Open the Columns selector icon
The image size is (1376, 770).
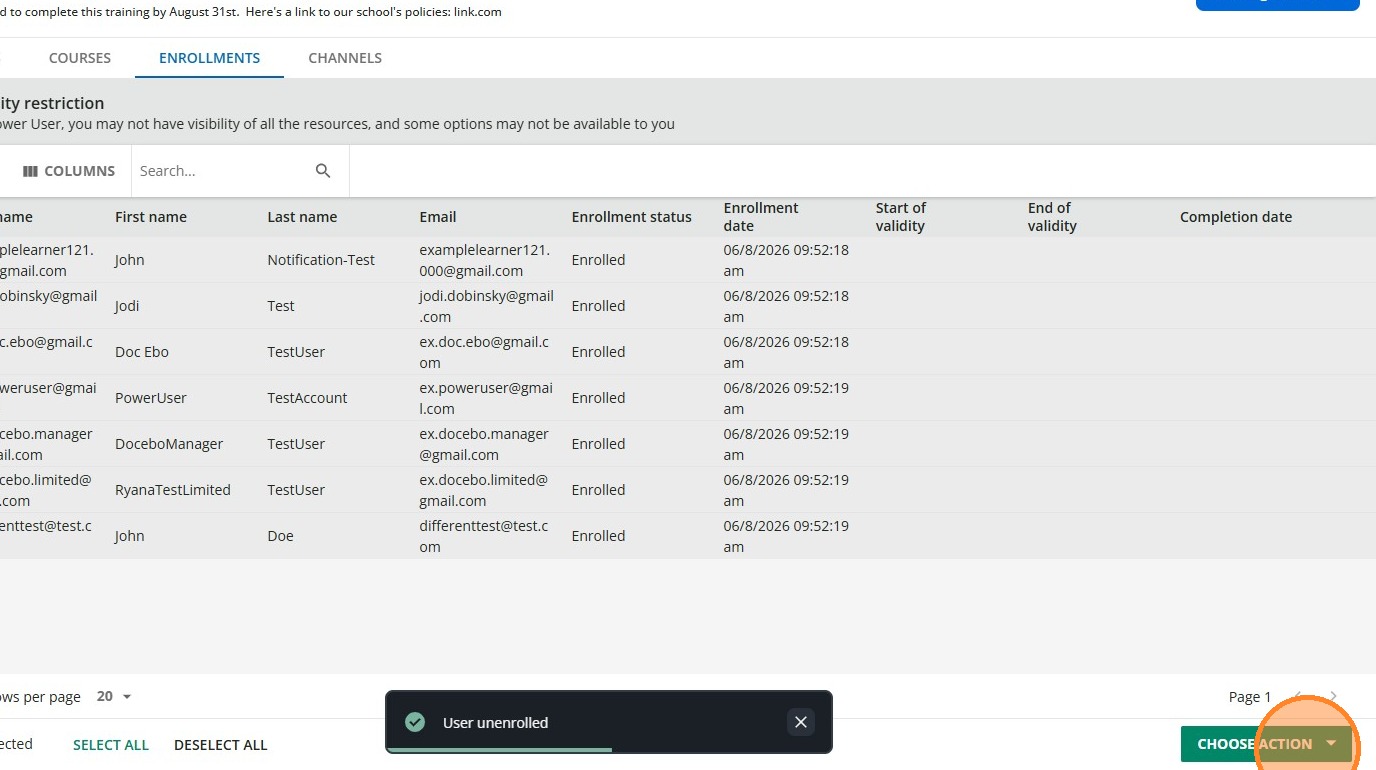[30, 171]
